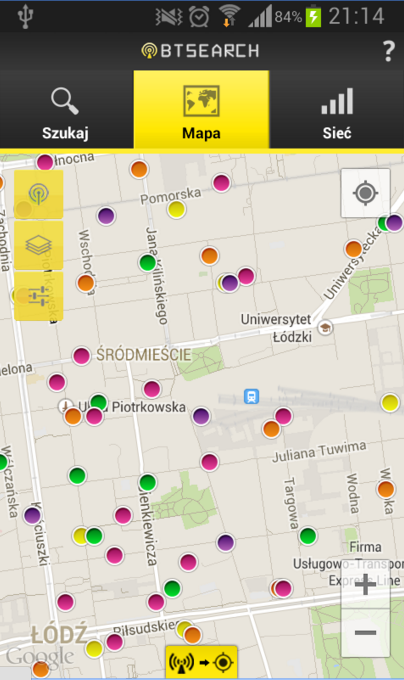The width and height of the screenshot is (404, 680).
Task: Select orange marker right of Wodna street
Action: coord(385,490)
